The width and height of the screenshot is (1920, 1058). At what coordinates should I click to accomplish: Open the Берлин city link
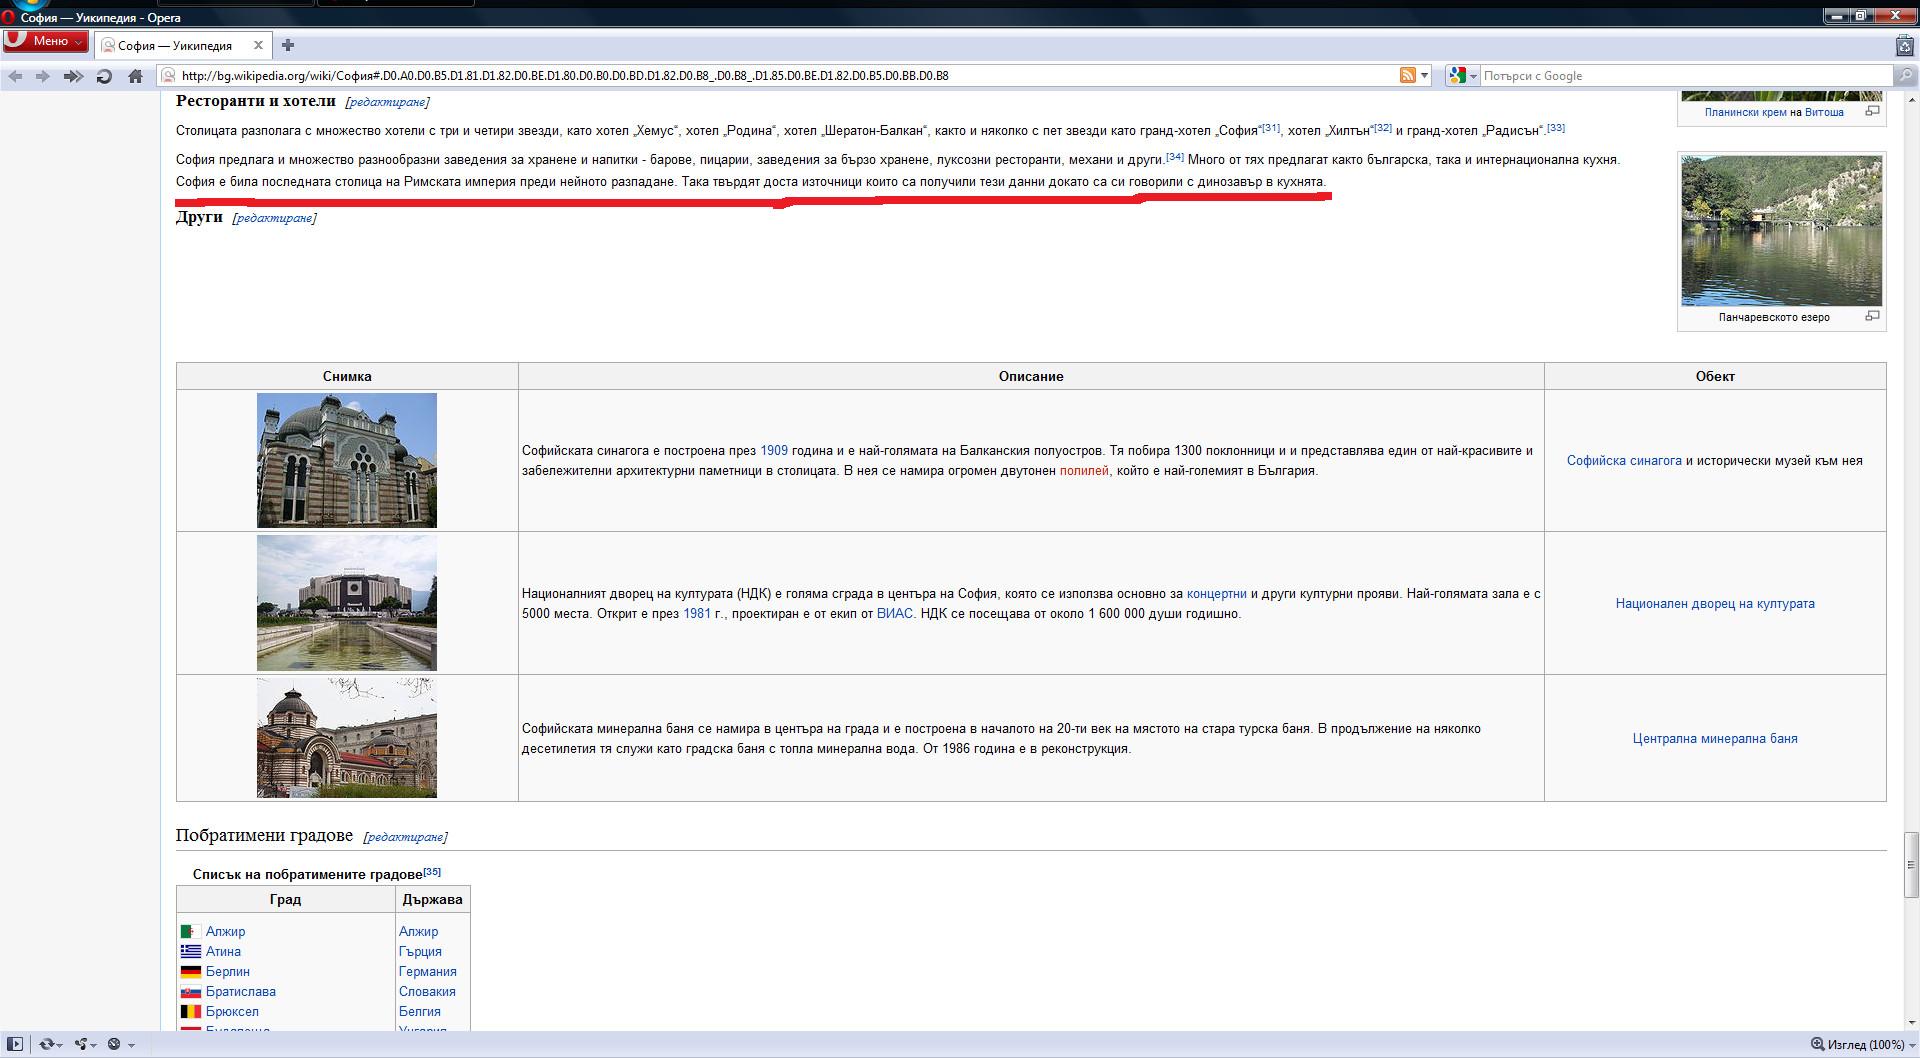228,972
